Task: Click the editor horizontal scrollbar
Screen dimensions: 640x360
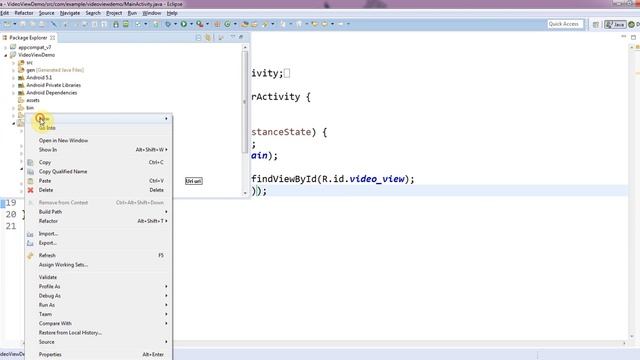Action: point(400,343)
